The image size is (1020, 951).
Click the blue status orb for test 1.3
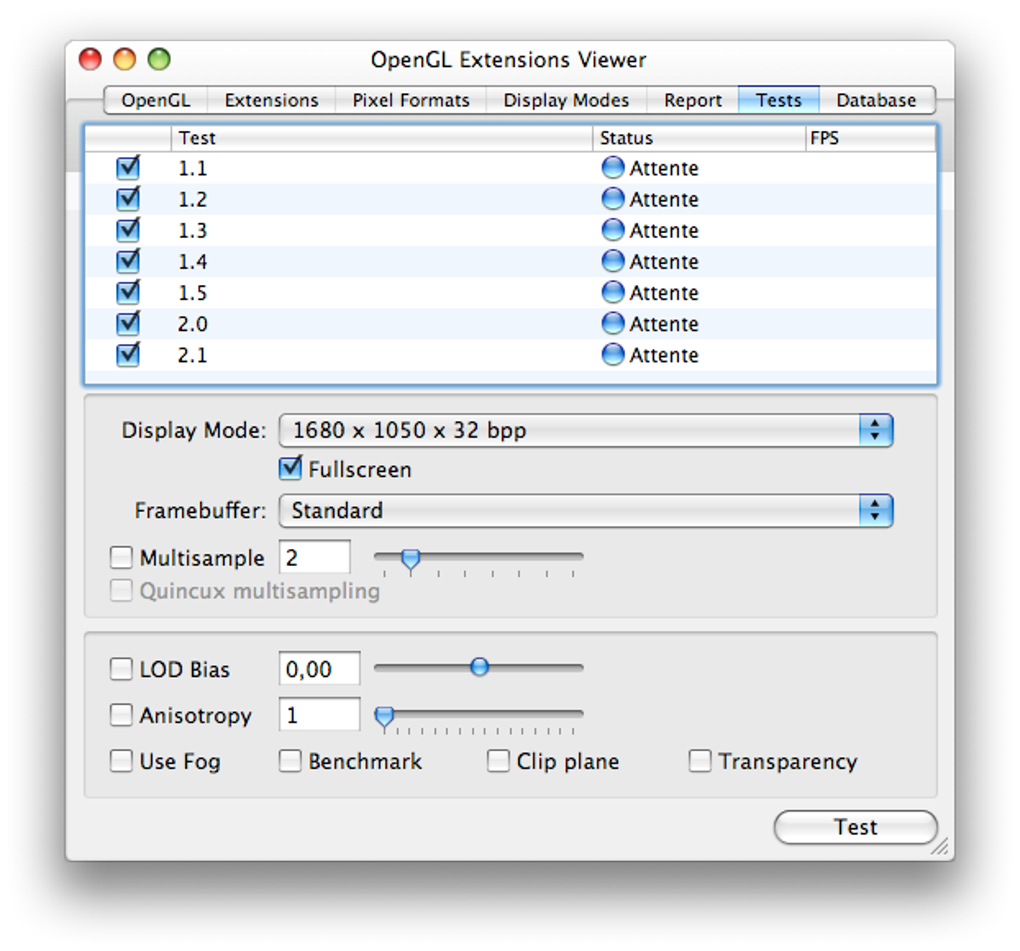613,230
